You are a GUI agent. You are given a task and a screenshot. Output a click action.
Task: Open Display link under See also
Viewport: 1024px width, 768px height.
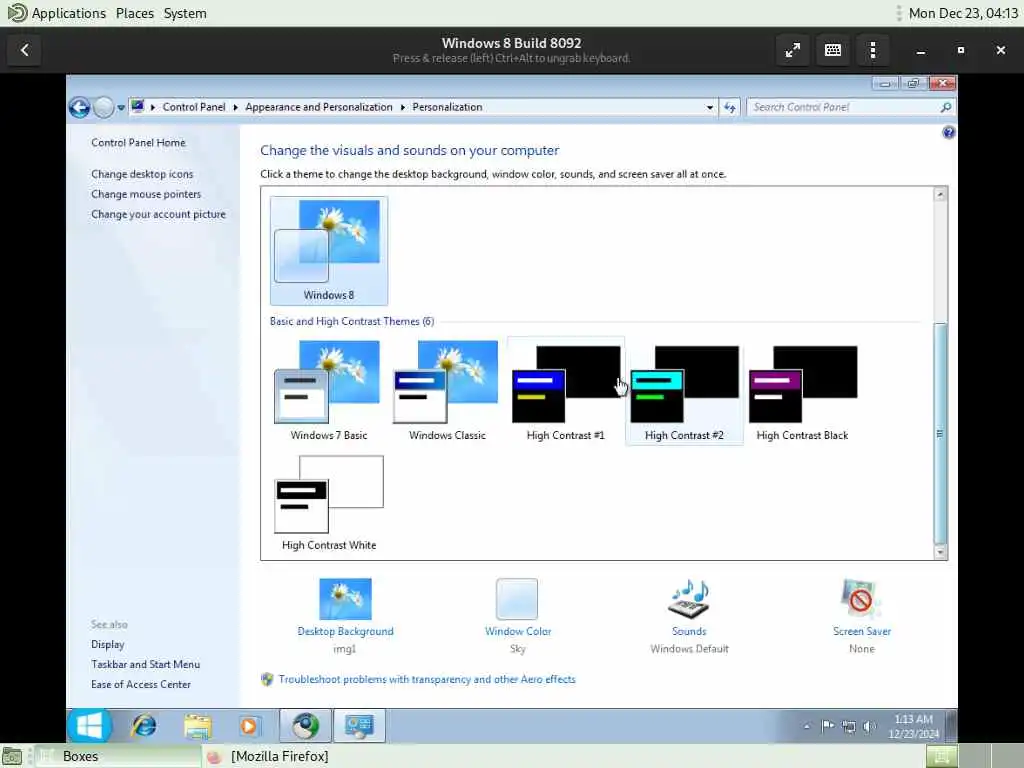[x=108, y=645]
